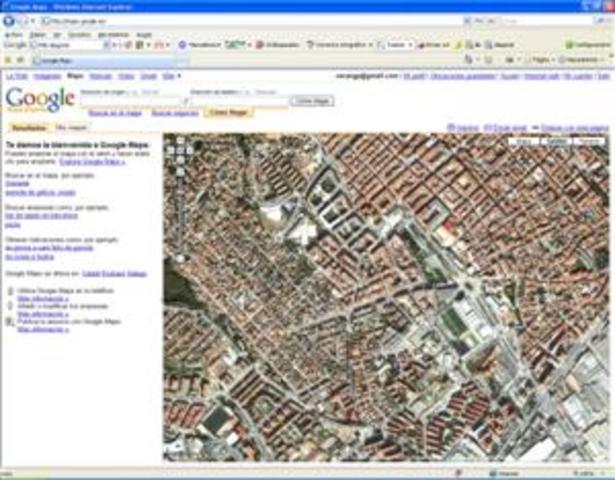Image resolution: width=615 pixels, height=480 pixels.
Task: Click the Add to Favorites icon
Action: [x=20, y=60]
